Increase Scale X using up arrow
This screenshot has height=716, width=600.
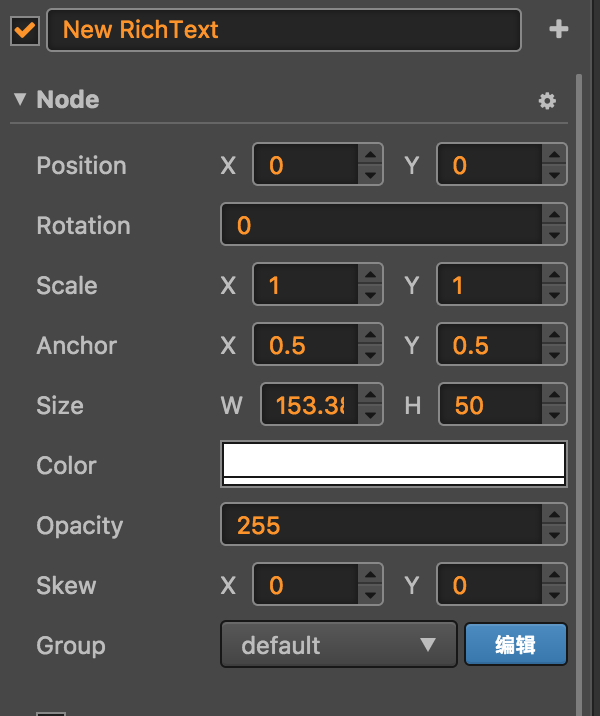coord(371,276)
